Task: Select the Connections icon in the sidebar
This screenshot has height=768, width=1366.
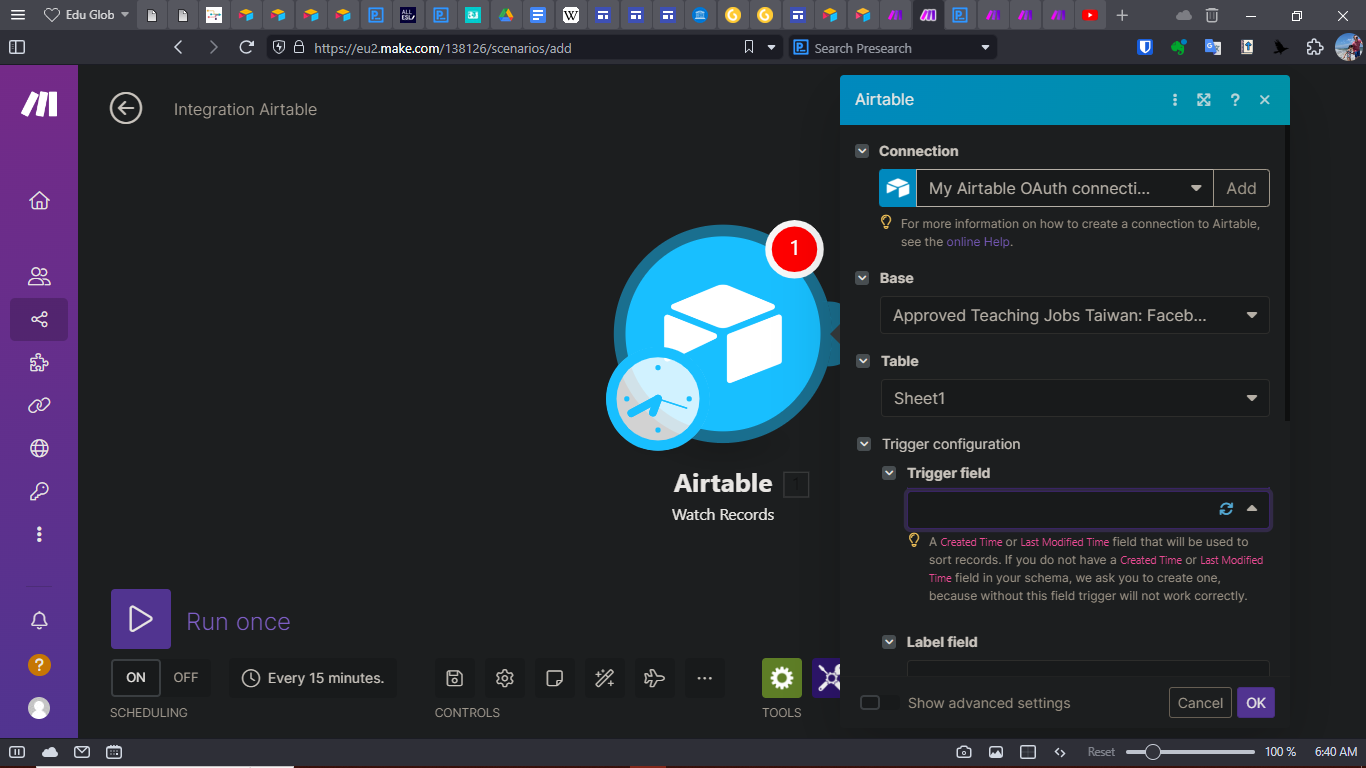Action: (39, 405)
